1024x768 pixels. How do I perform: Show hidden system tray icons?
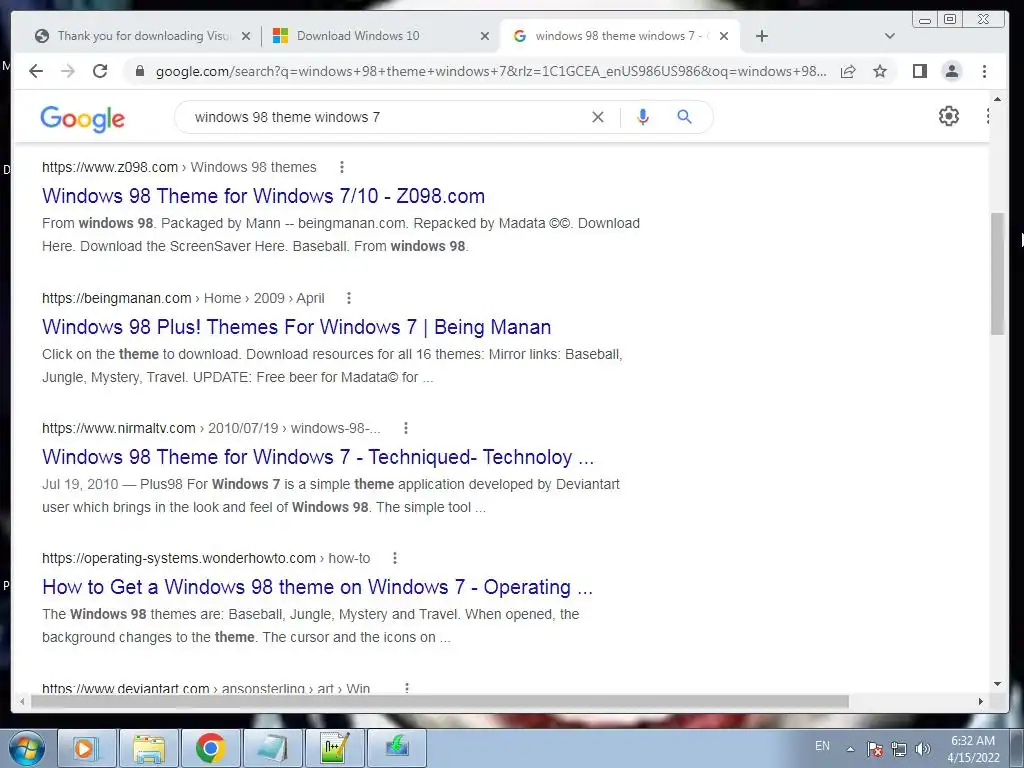click(850, 749)
